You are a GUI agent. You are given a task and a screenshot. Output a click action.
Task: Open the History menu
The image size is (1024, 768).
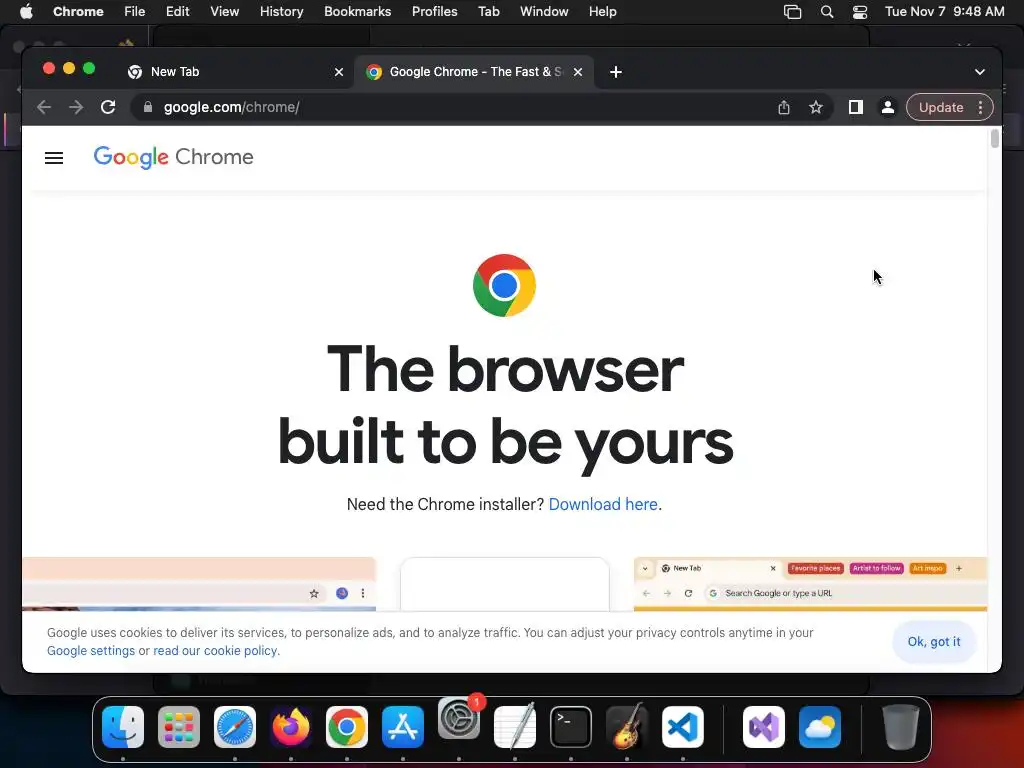[281, 12]
